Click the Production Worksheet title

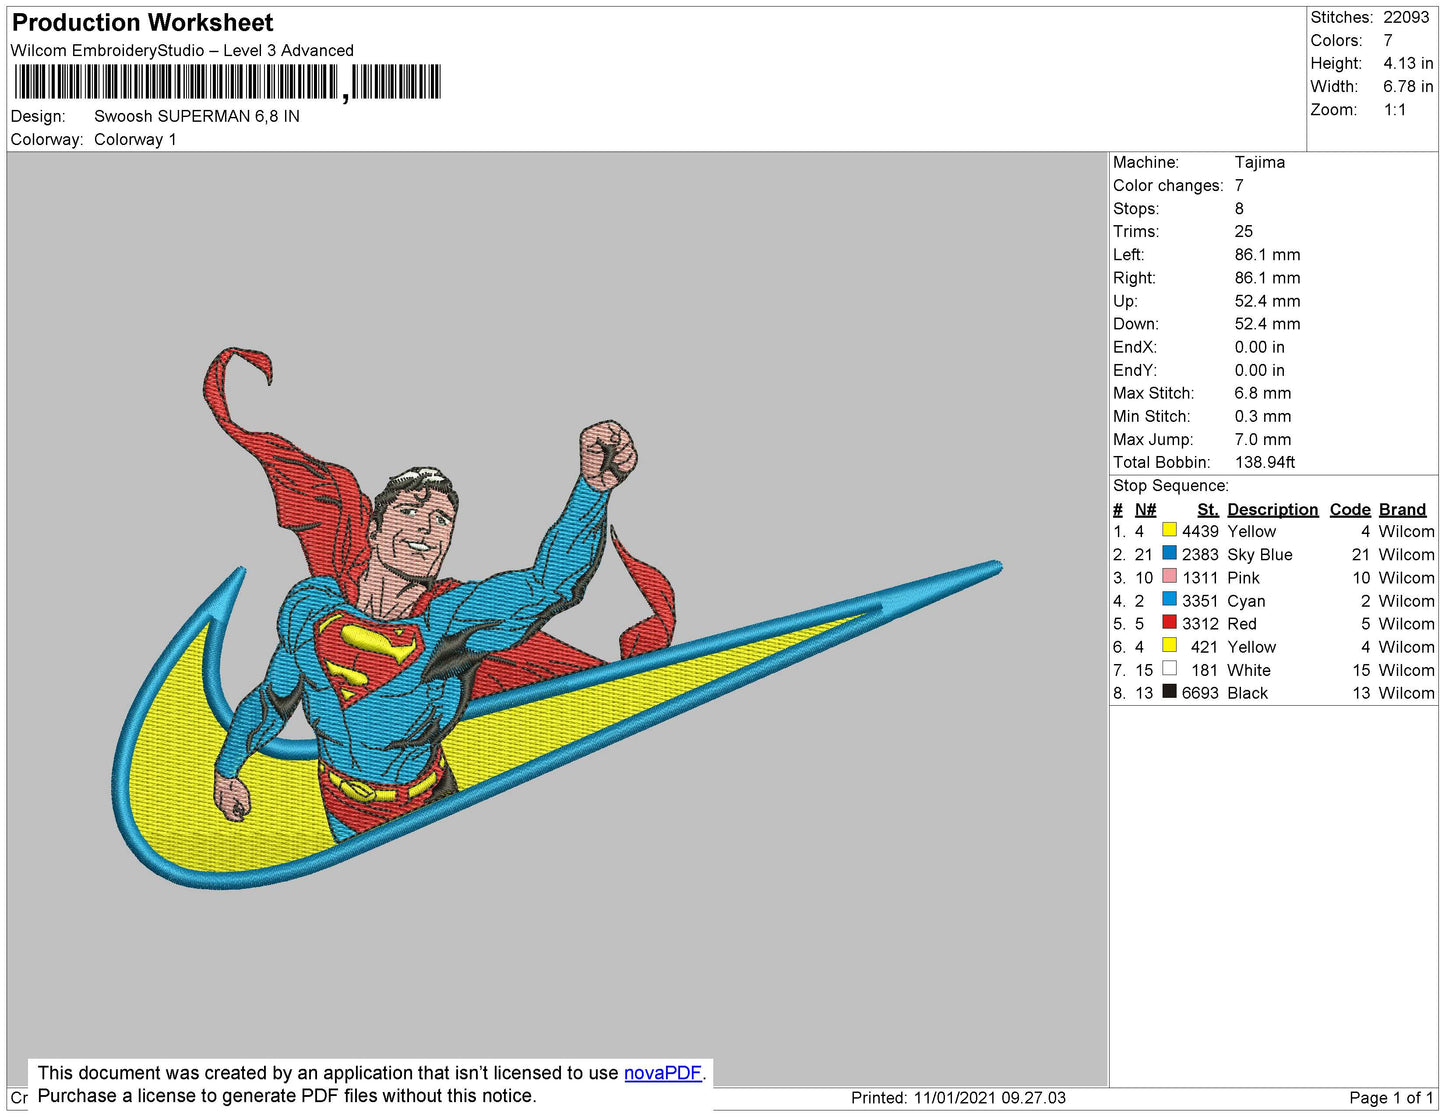coord(142,22)
